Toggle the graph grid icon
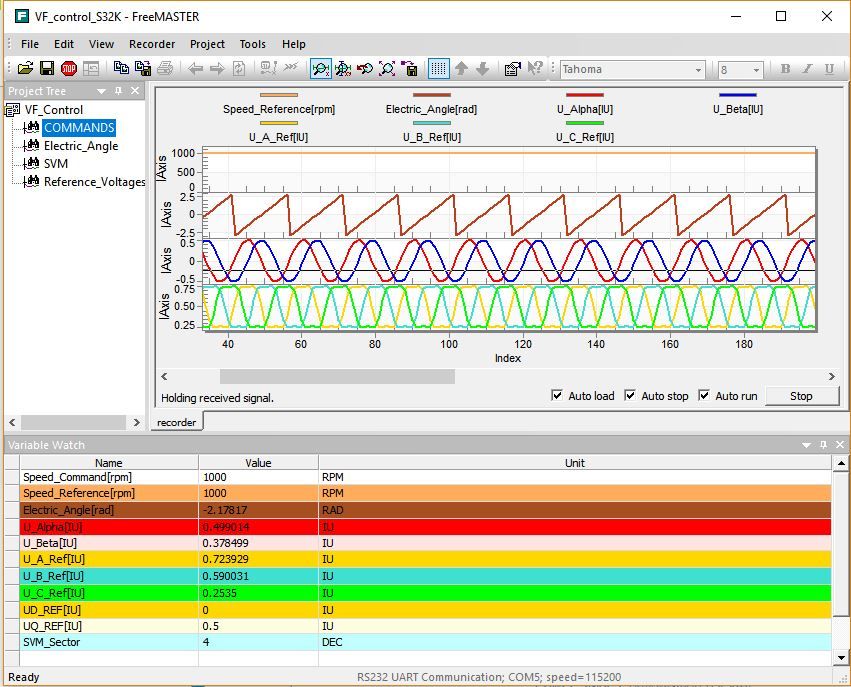 point(439,68)
